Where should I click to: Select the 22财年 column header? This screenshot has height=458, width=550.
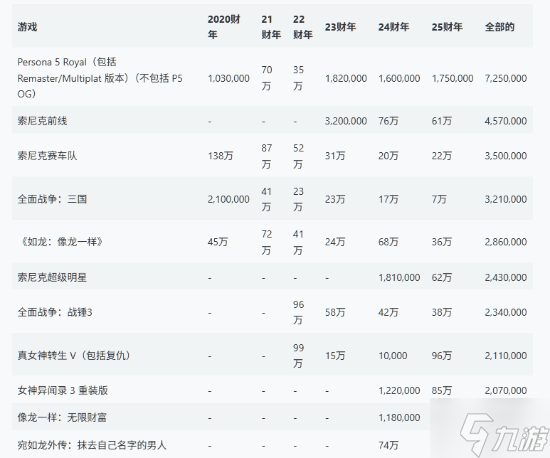[x=303, y=27]
